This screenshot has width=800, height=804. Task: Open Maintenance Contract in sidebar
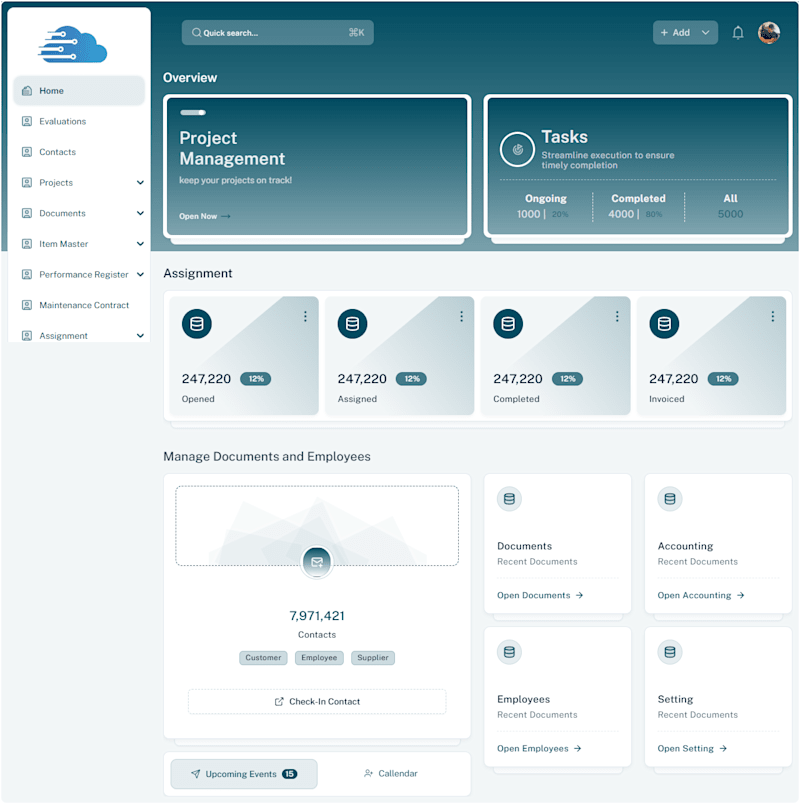(x=79, y=305)
